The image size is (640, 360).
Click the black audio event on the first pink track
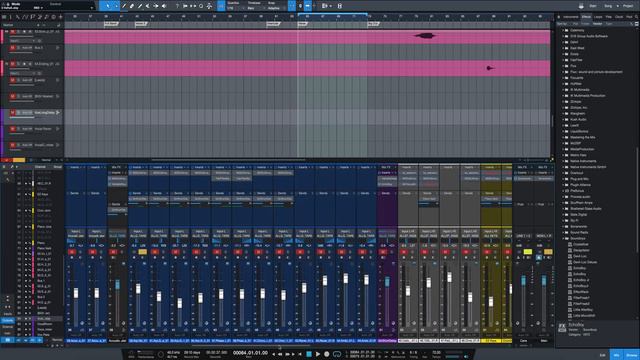coord(425,36)
